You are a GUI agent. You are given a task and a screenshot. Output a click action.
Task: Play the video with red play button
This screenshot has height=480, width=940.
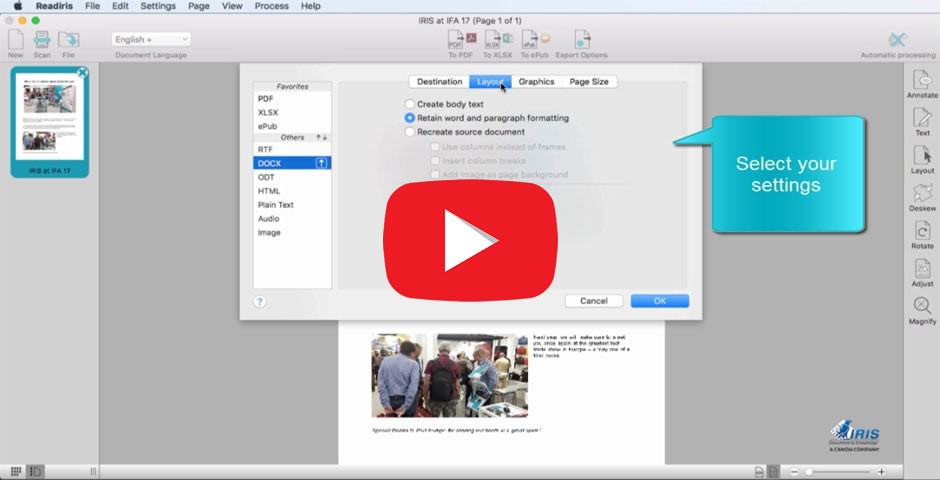click(x=471, y=240)
